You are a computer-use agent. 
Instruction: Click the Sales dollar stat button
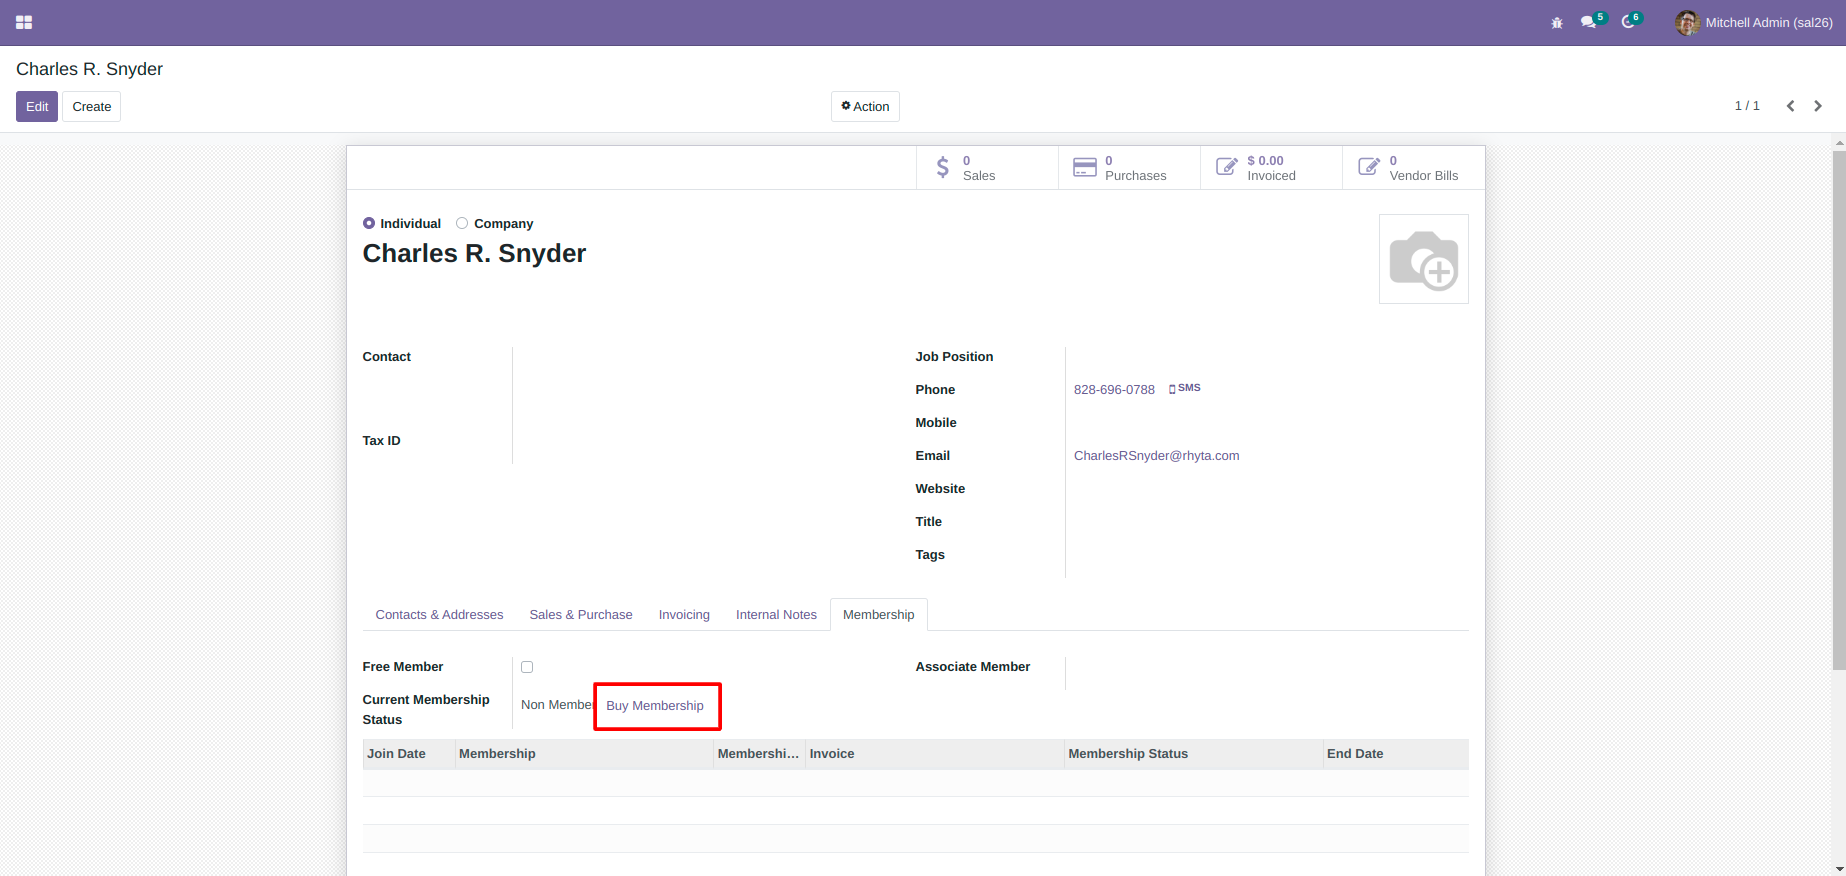click(x=987, y=168)
